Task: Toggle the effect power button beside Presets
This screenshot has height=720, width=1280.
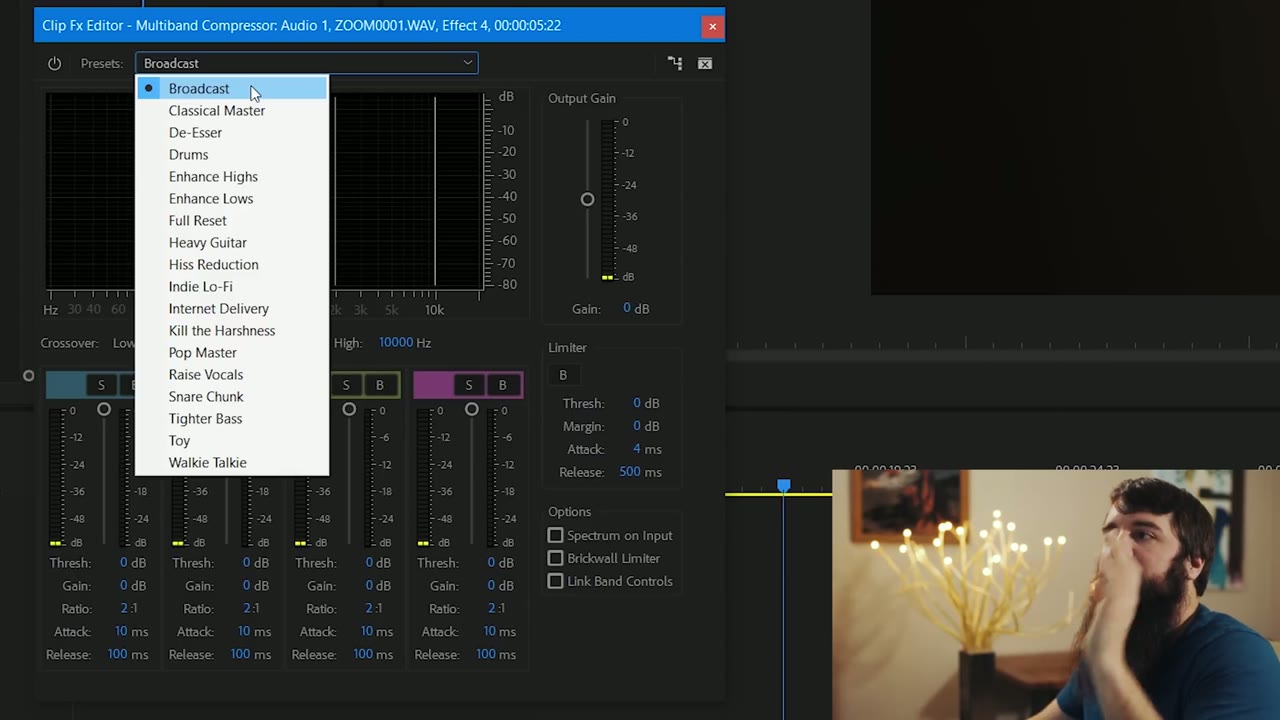Action: tap(54, 63)
